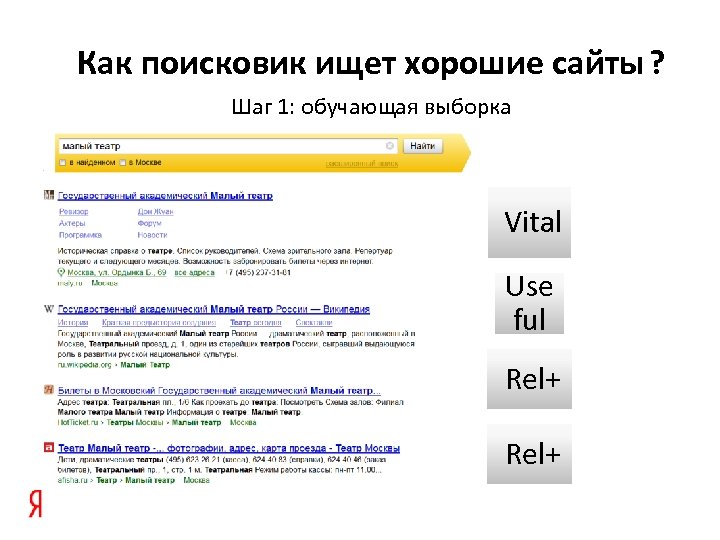The height and width of the screenshot is (540, 720).
Task: Click the Useful rating button
Action: pos(529,304)
